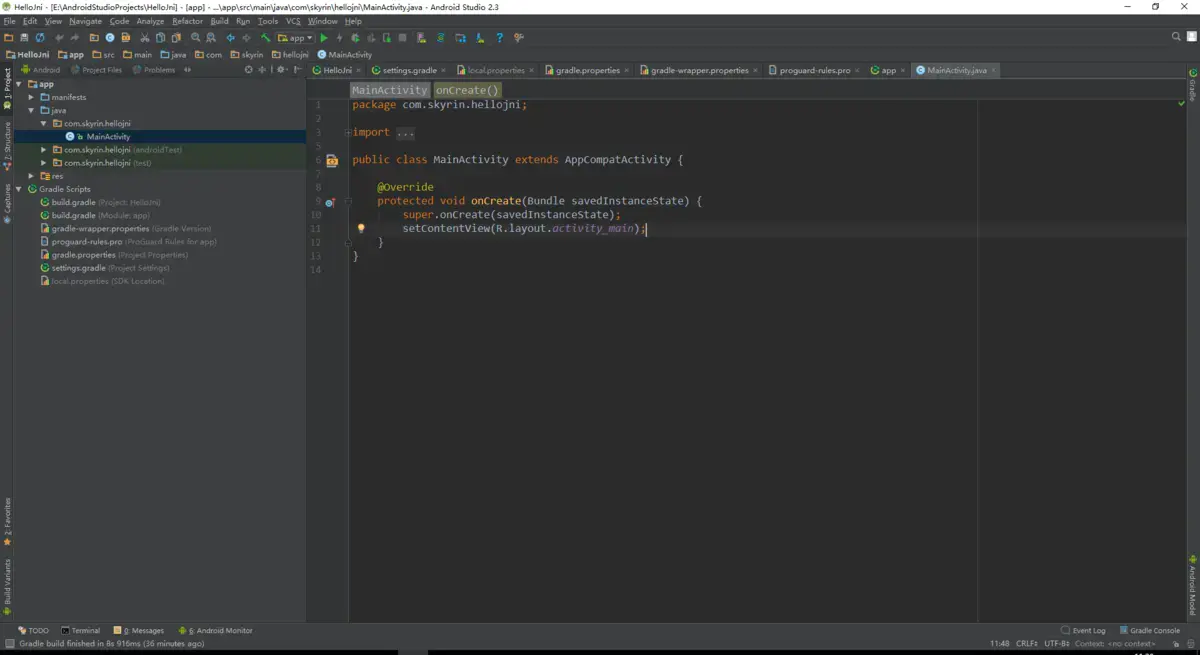Collapse the Gradle Scripts node
The height and width of the screenshot is (655, 1200).
[19, 189]
